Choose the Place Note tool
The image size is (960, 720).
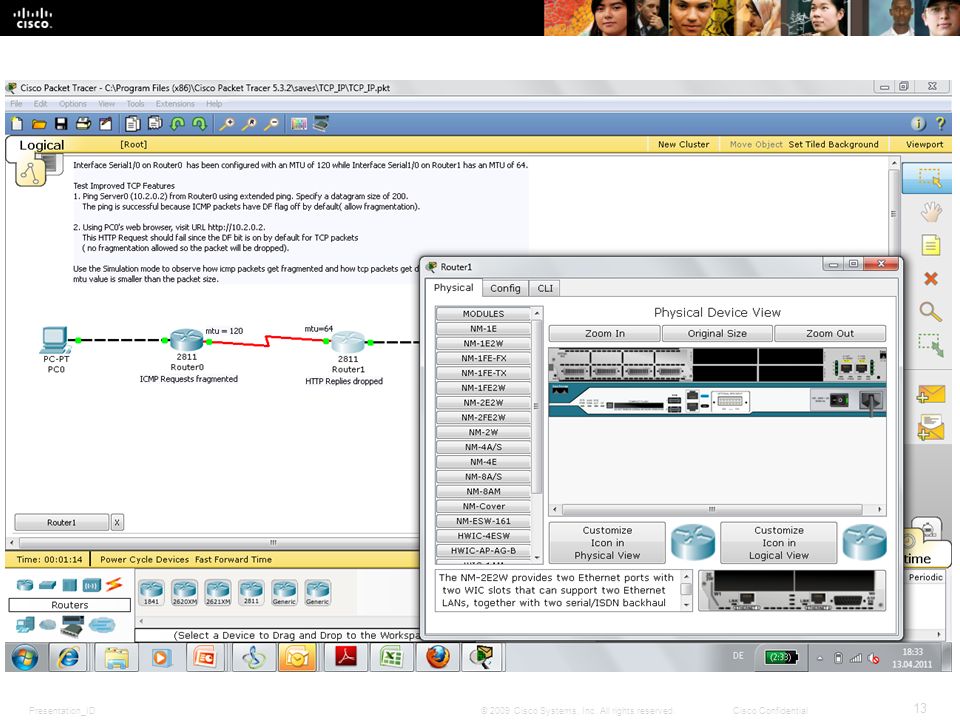coord(931,246)
